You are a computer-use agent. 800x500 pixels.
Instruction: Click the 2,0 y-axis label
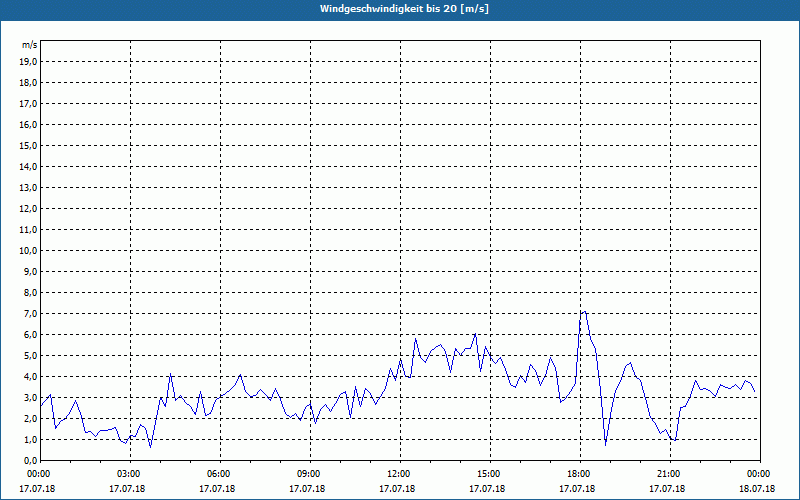coord(30,419)
